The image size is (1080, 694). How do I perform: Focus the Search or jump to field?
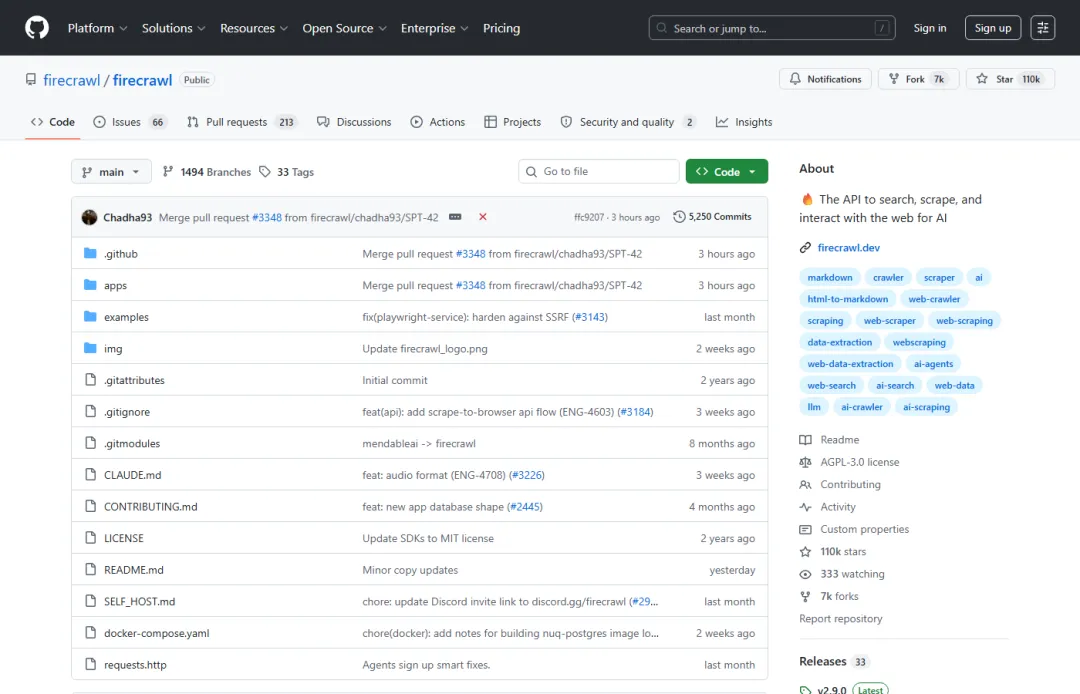(x=771, y=28)
